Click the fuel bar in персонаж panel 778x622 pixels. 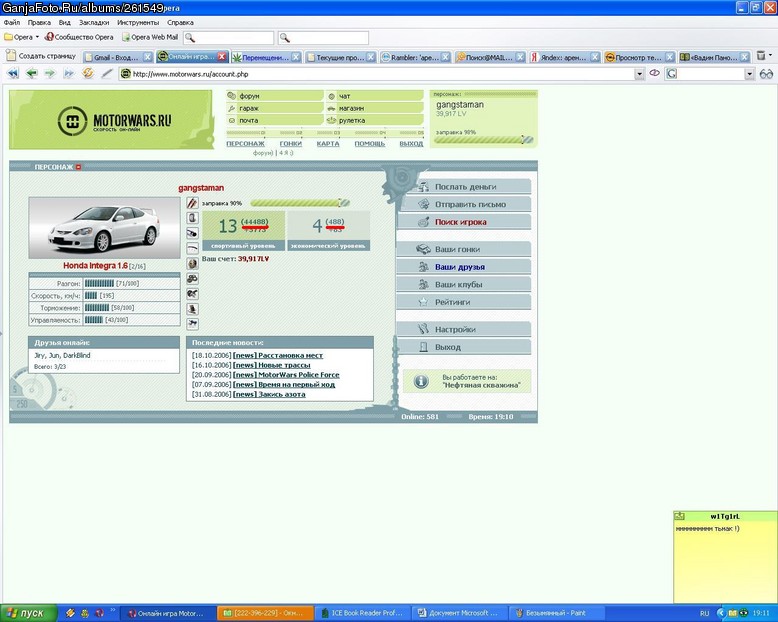click(483, 140)
